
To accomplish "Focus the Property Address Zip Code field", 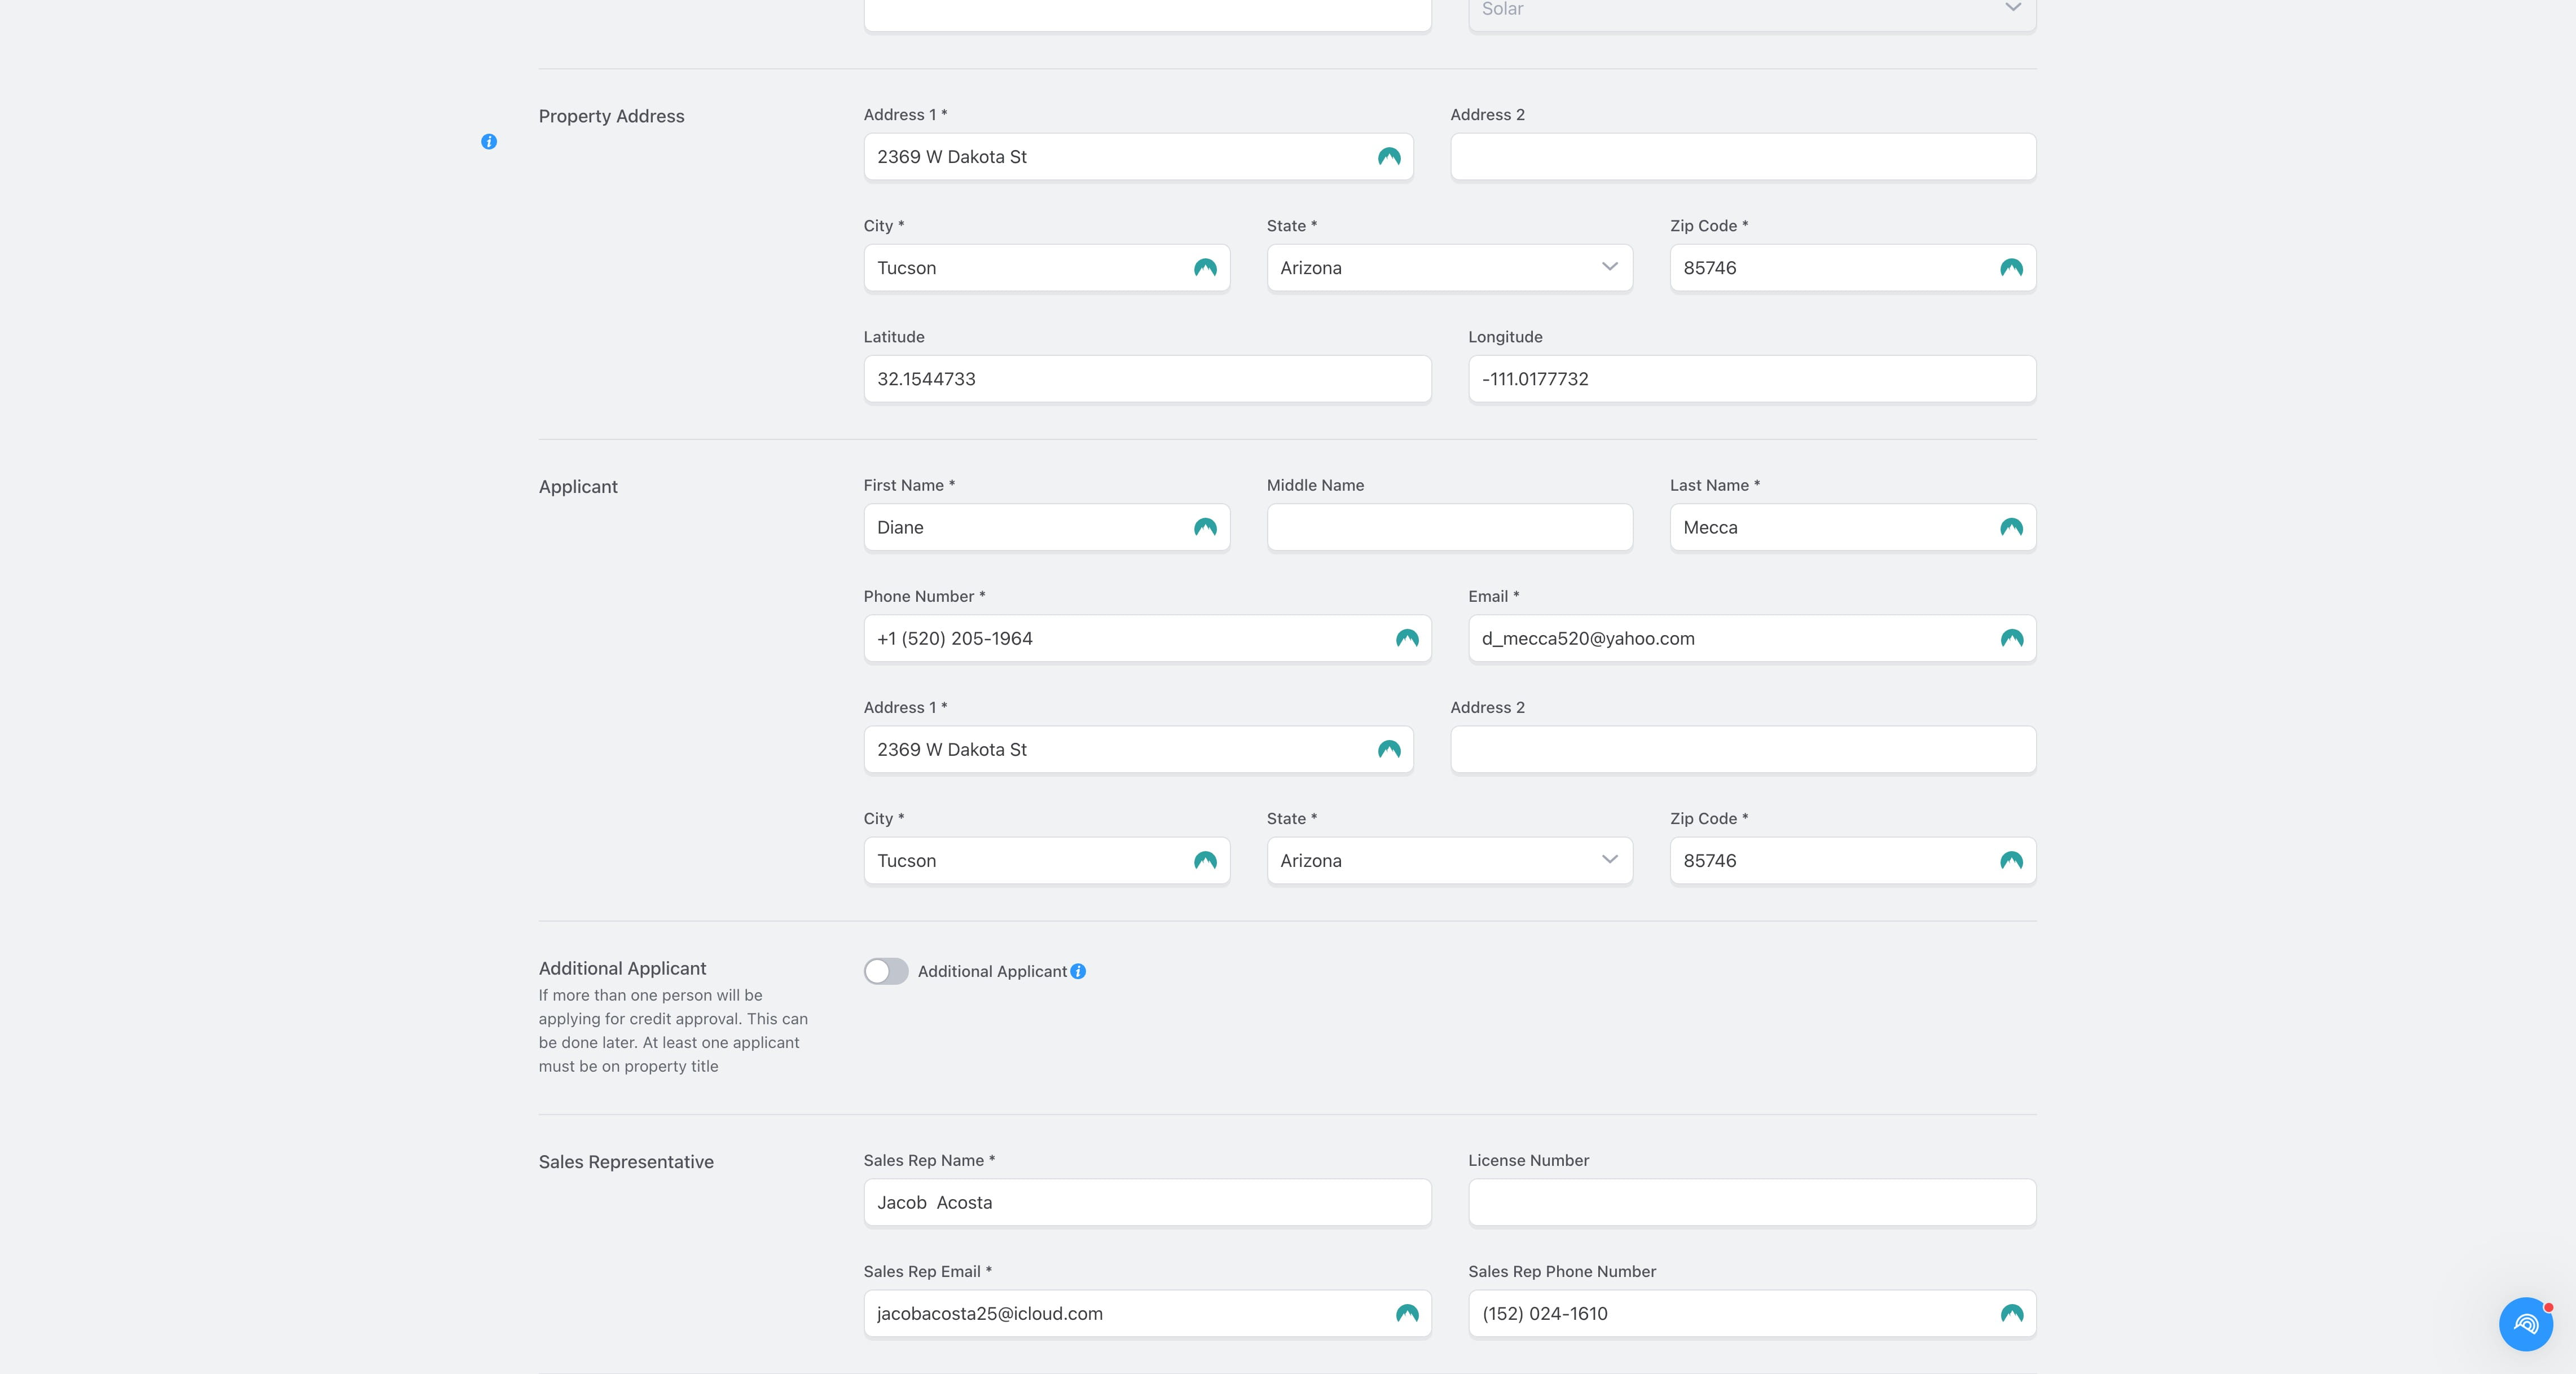I will click(1852, 268).
